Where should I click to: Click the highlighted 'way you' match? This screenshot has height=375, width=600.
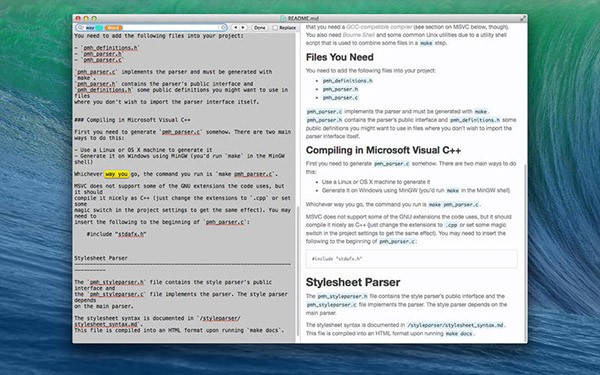(x=117, y=174)
